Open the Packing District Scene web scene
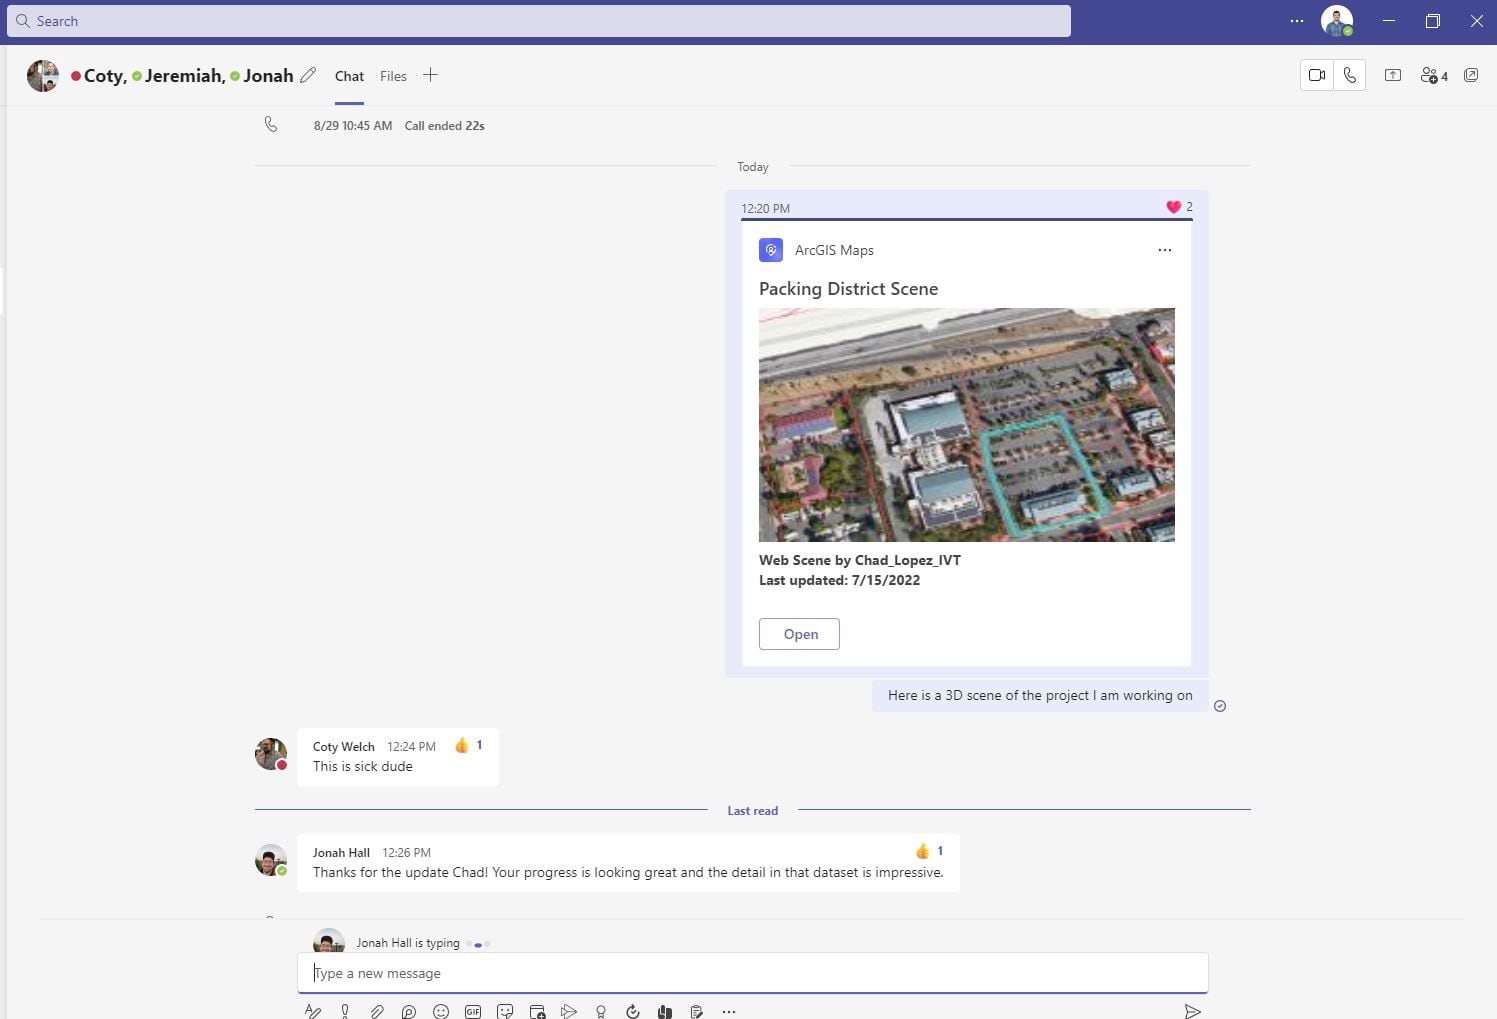Image resolution: width=1497 pixels, height=1019 pixels. tap(799, 633)
